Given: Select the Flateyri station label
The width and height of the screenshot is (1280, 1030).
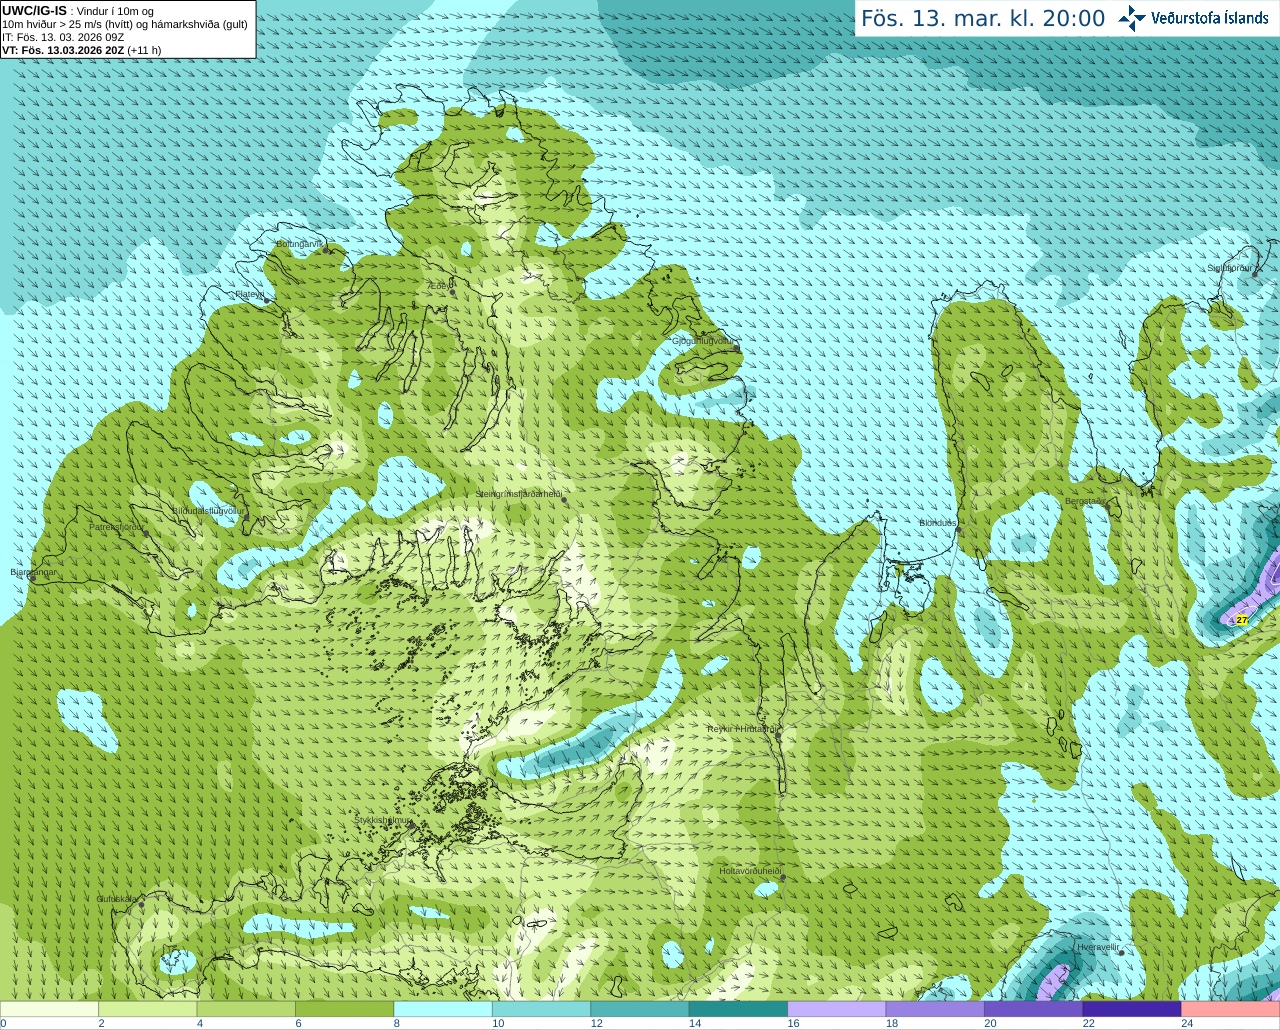Looking at the screenshot, I should click(249, 294).
